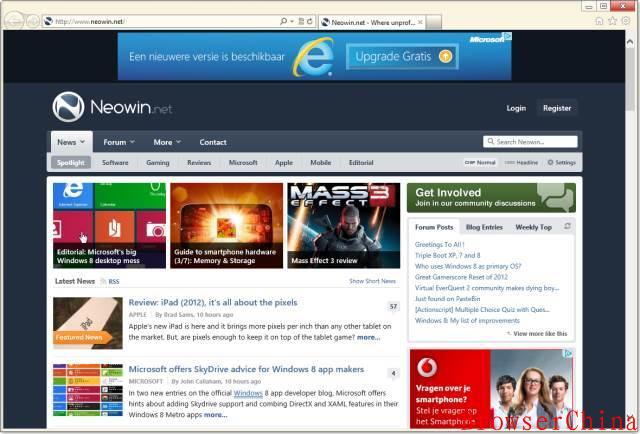Click the Windows hyperlink in SkyDrive article
The width and height of the screenshot is (640, 434).
click(x=248, y=393)
